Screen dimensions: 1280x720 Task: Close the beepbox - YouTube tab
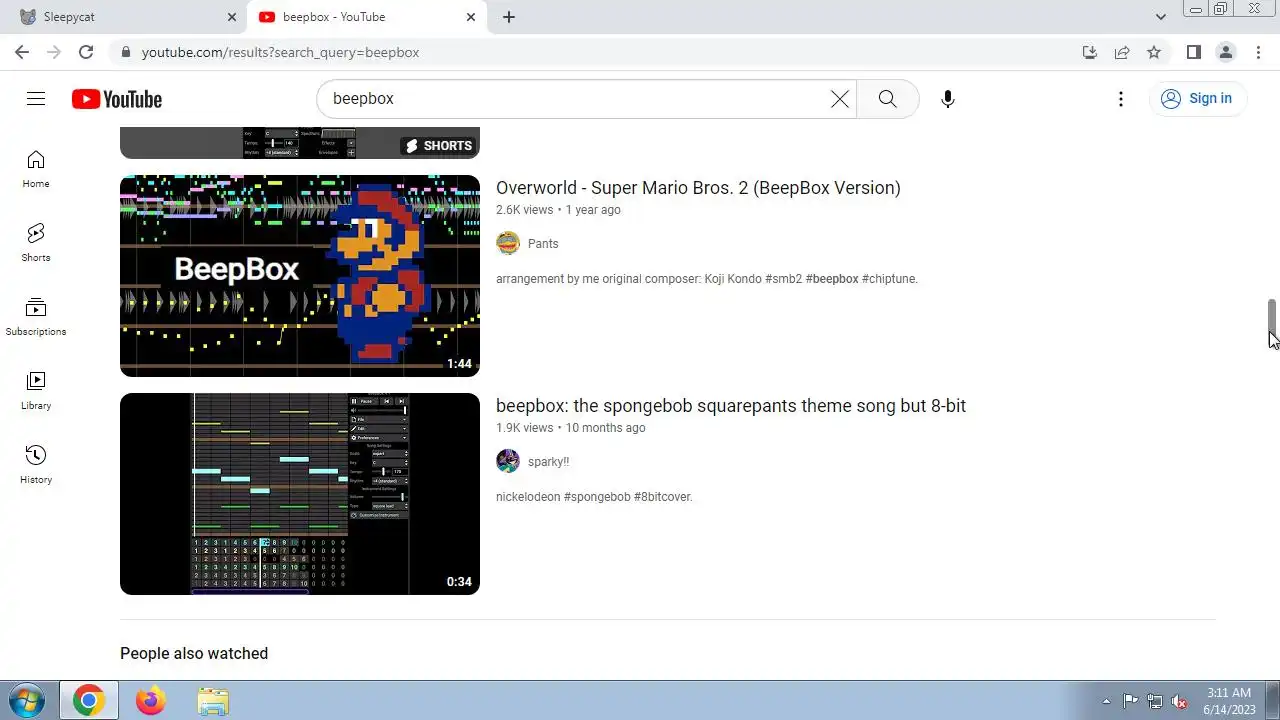(471, 17)
